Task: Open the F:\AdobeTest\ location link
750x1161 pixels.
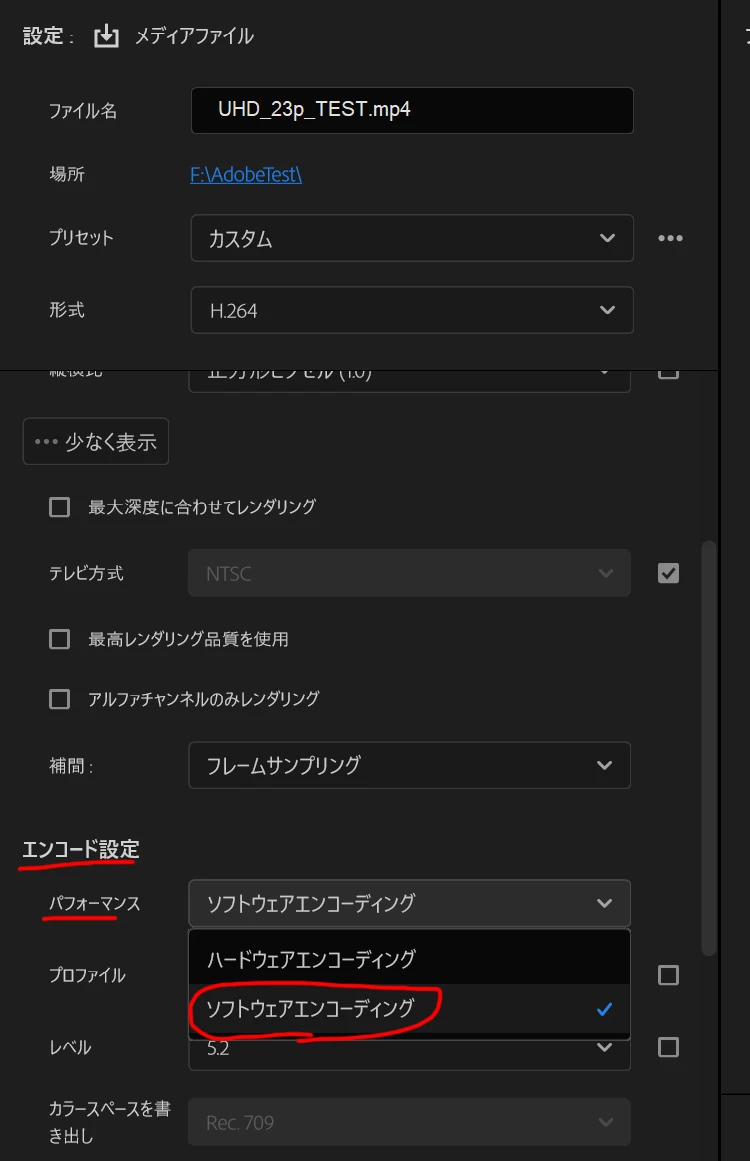Action: point(246,175)
